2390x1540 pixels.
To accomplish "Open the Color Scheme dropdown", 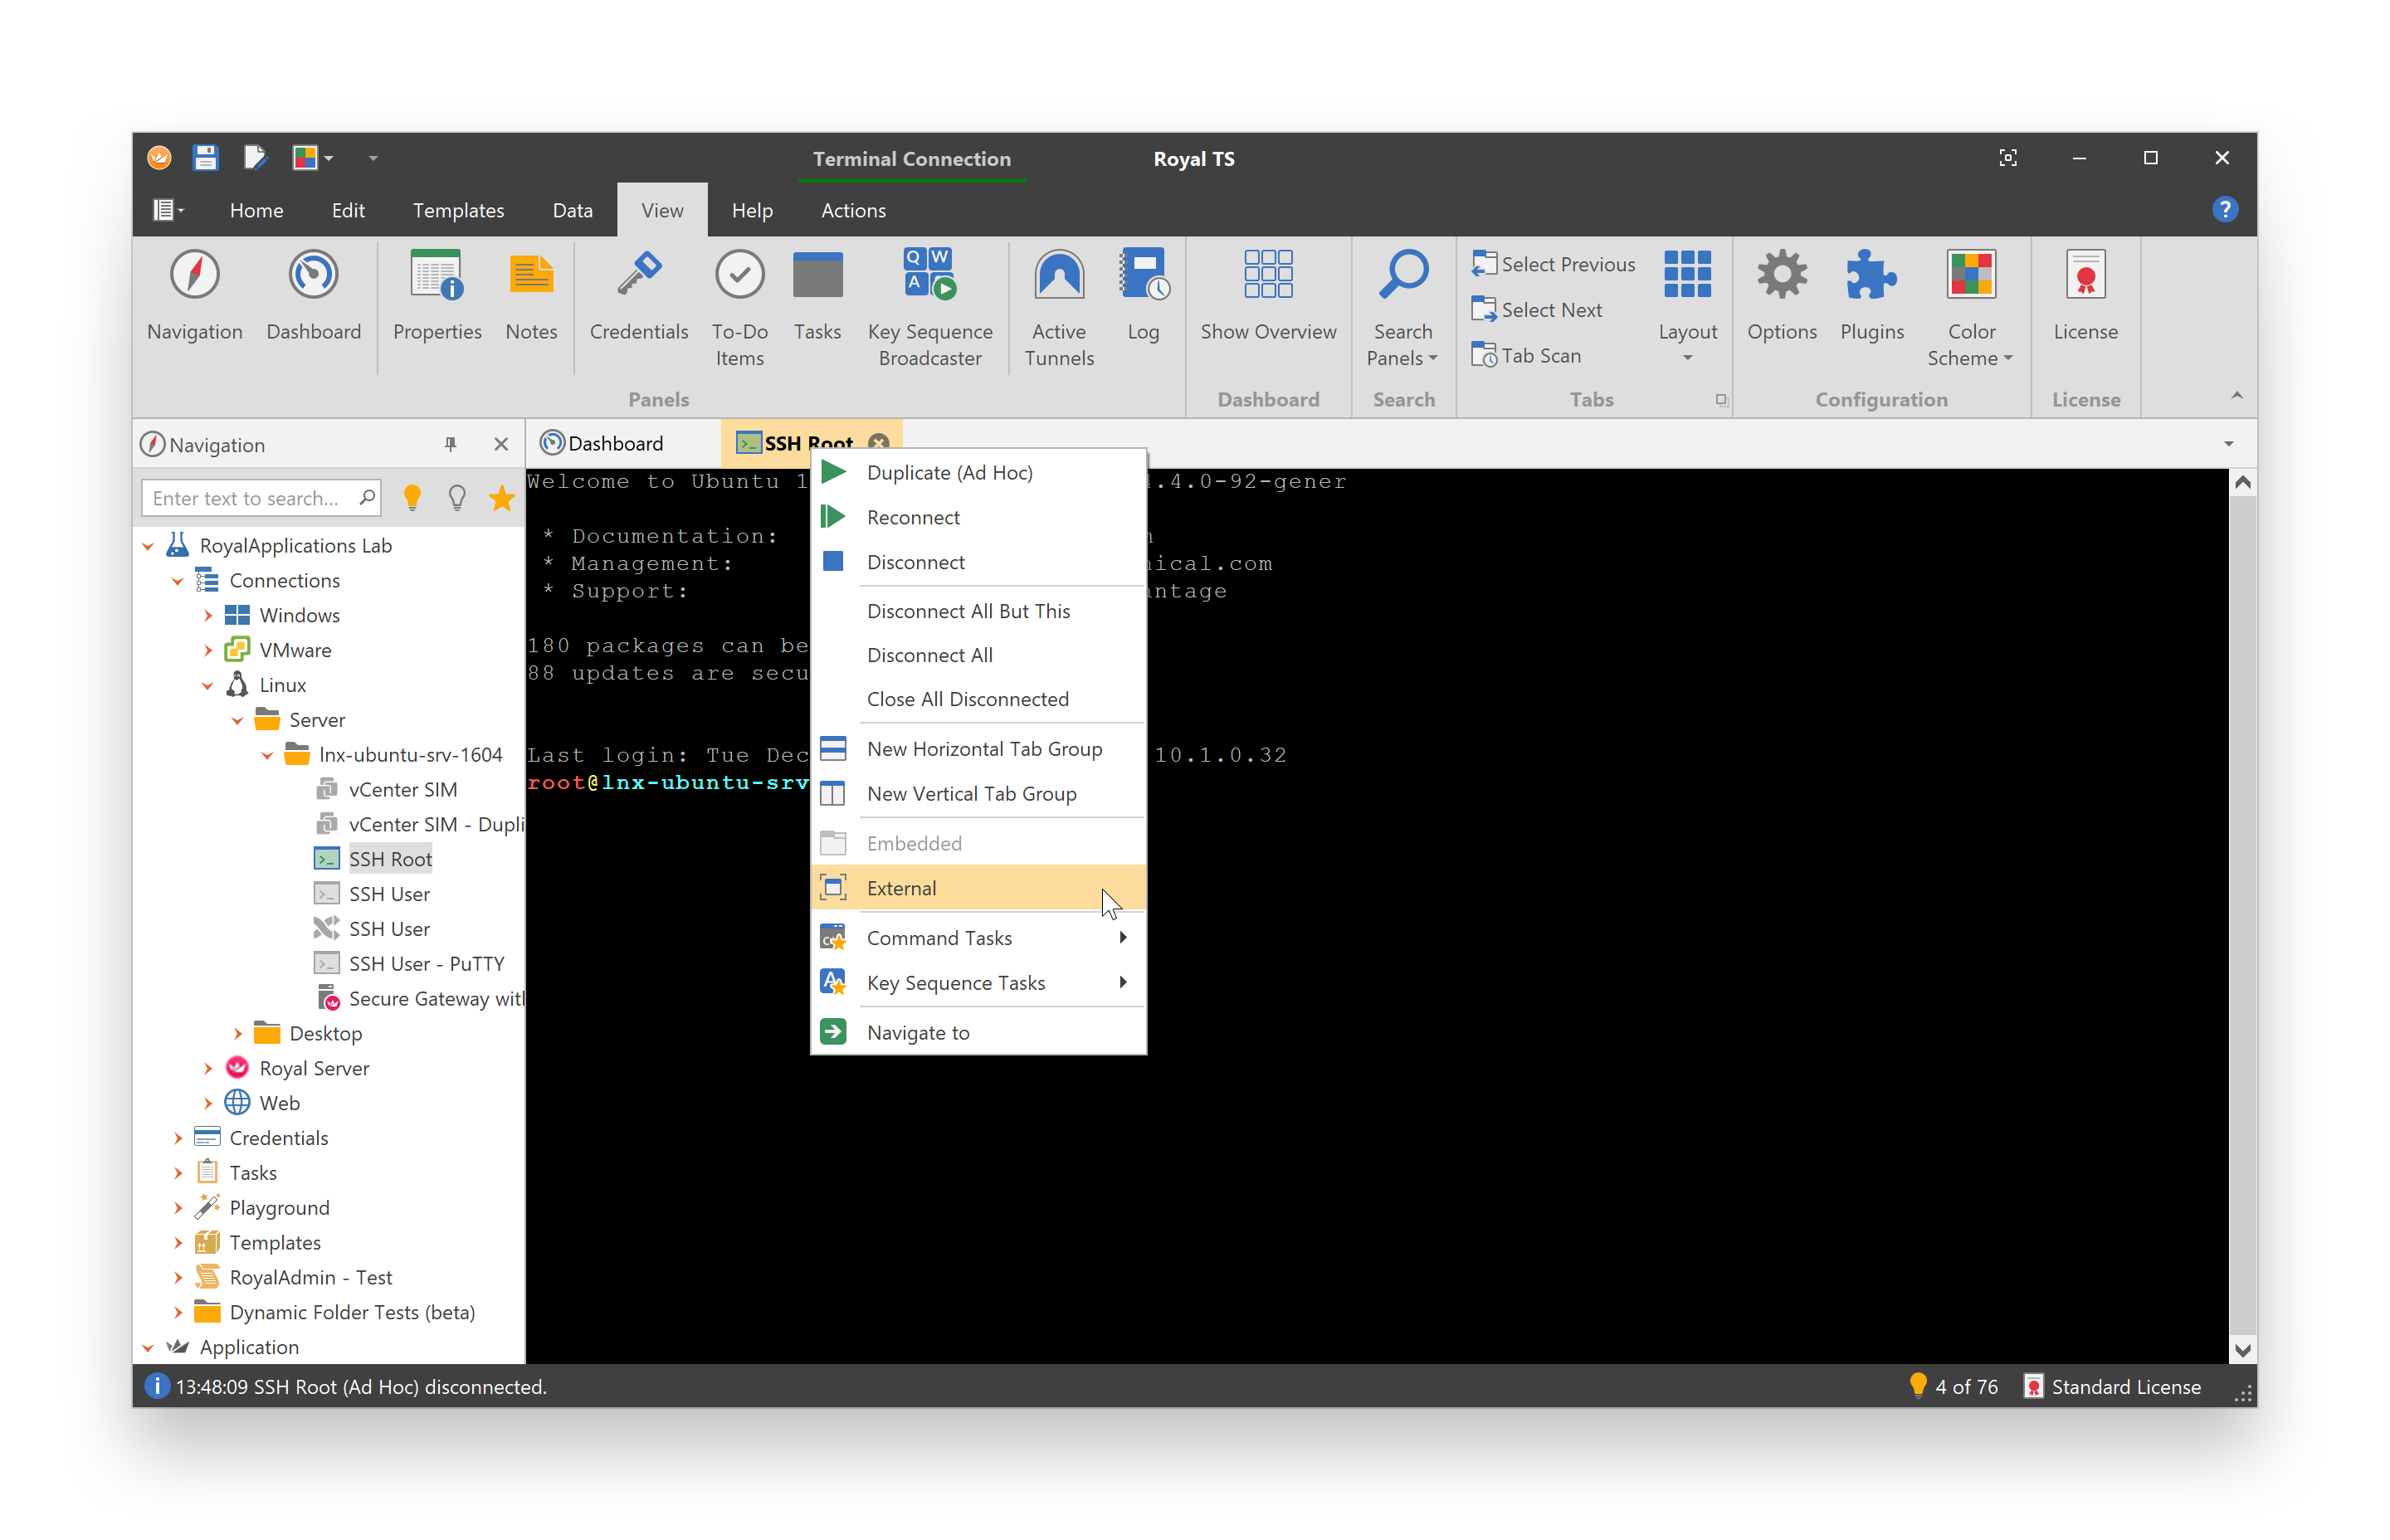I will point(1970,308).
